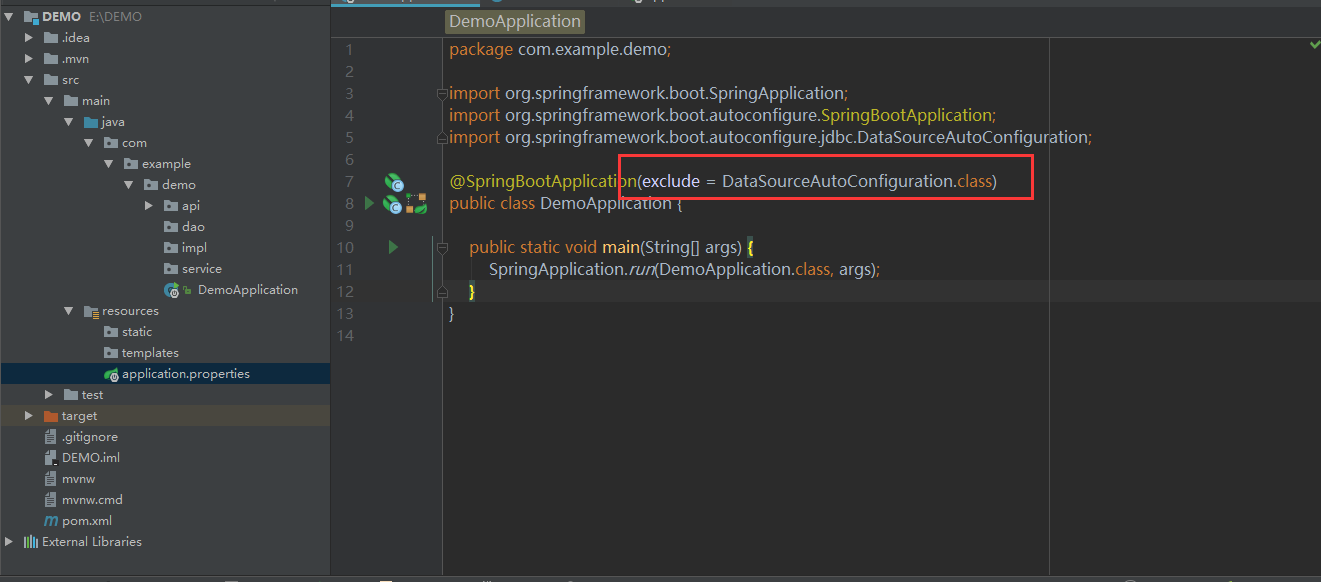Run DemoApplication using gutter run arrow on line 8

click(x=369, y=202)
